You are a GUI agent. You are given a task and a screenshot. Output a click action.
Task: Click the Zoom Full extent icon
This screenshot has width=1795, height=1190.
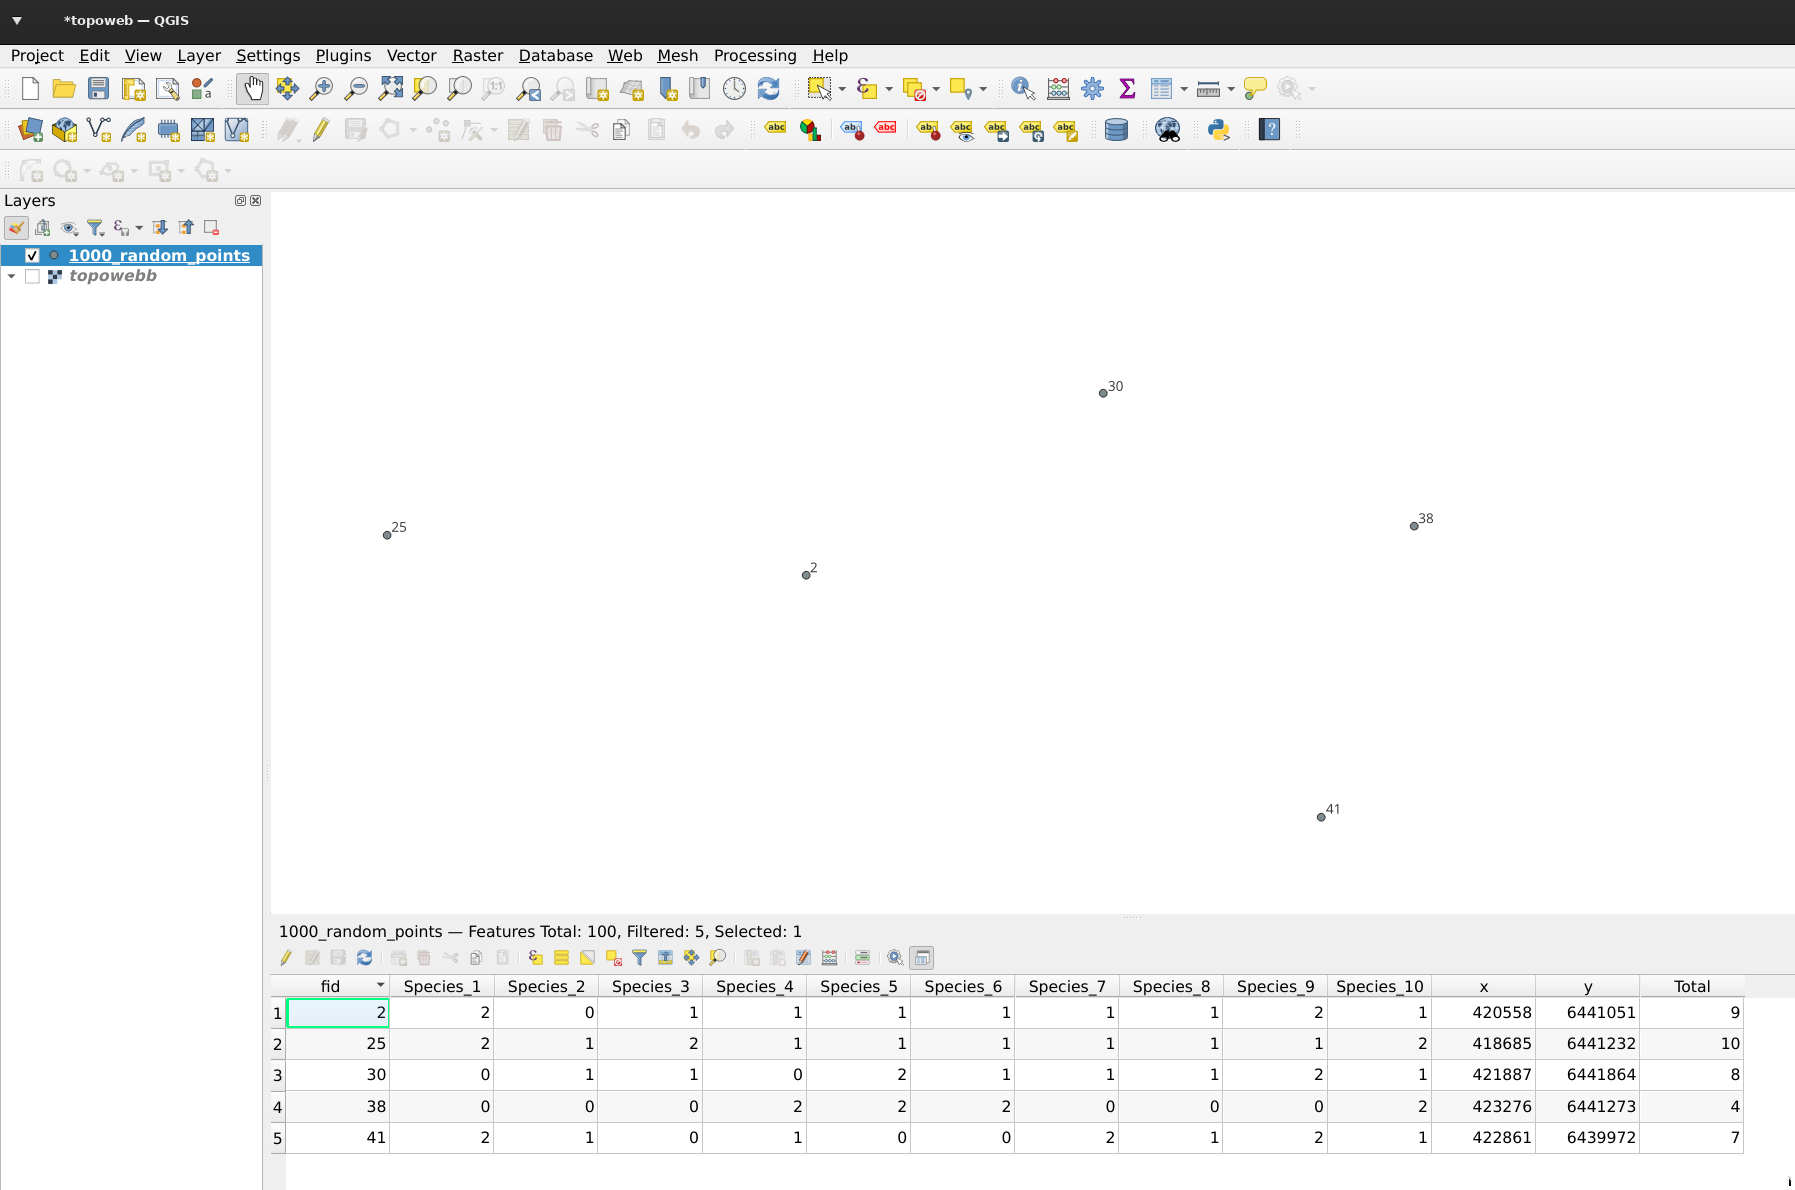tap(390, 89)
